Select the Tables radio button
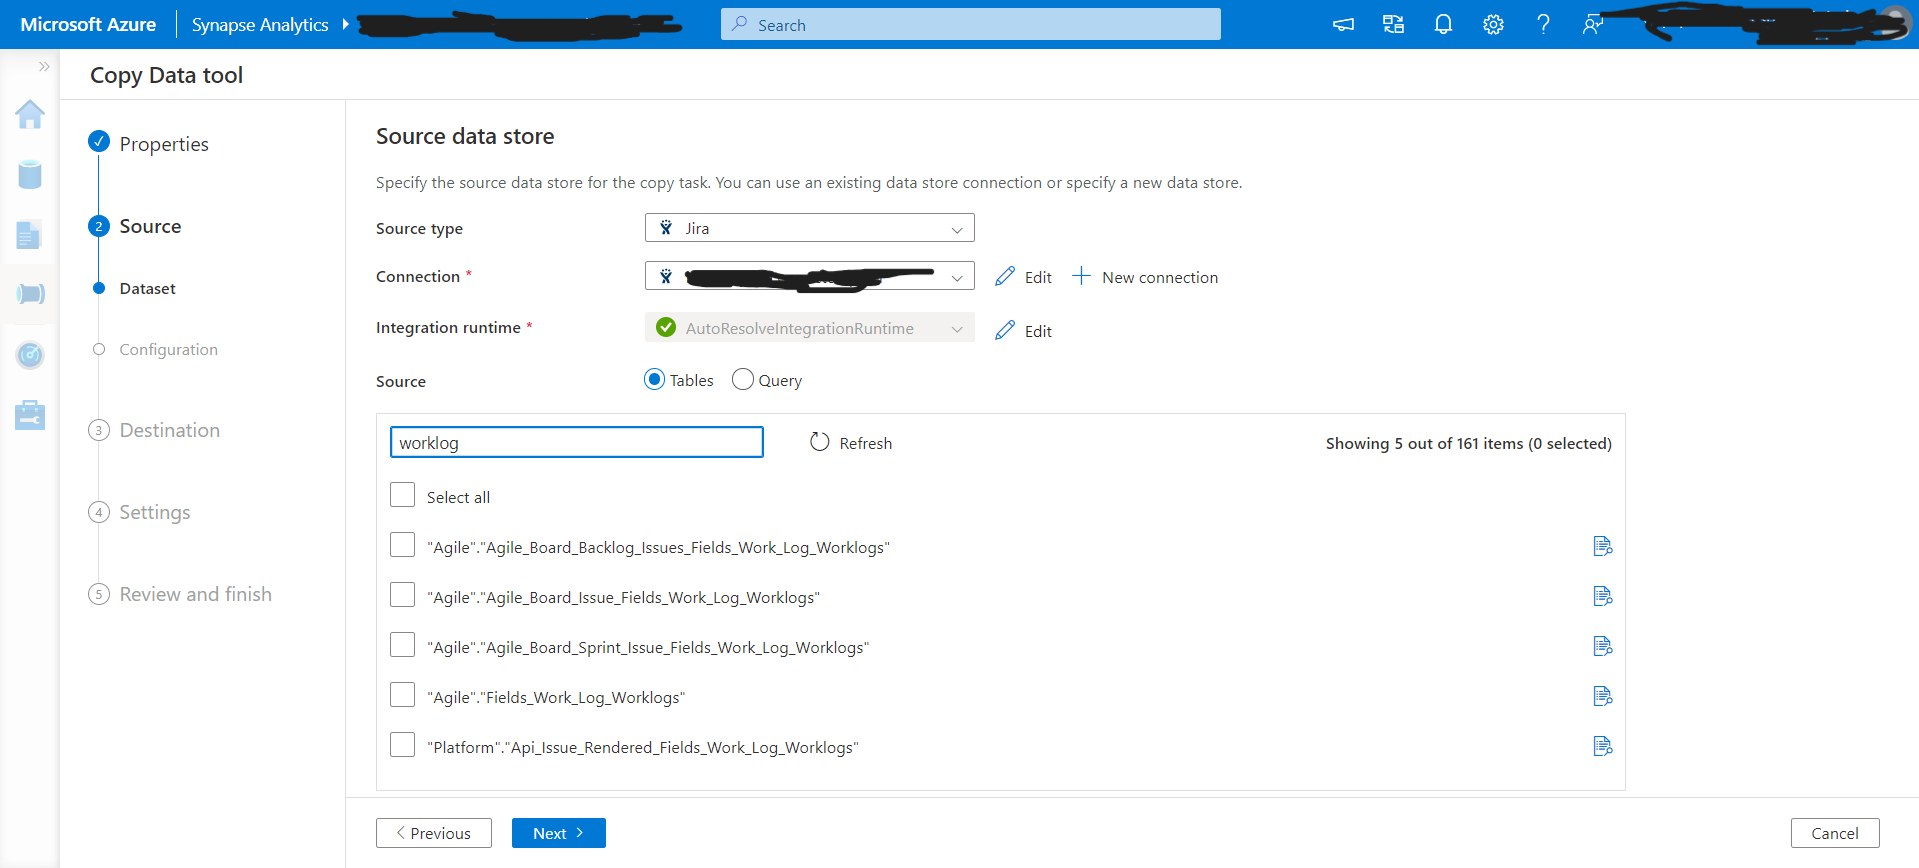Image resolution: width=1919 pixels, height=868 pixels. (x=655, y=379)
